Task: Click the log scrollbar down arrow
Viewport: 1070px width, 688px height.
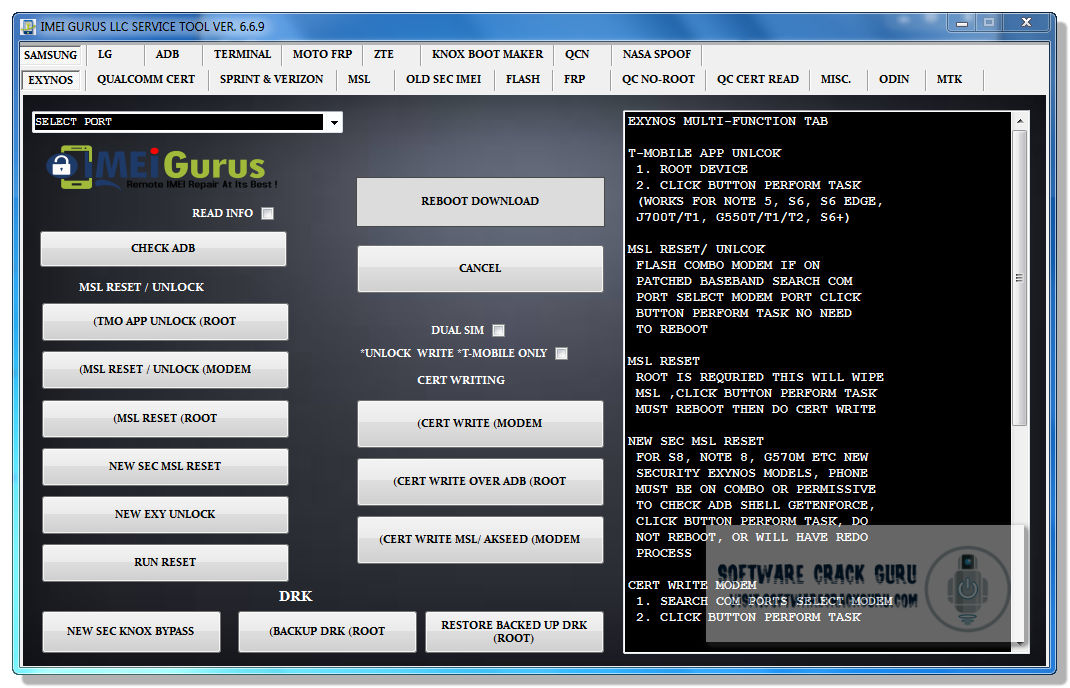Action: point(1020,643)
